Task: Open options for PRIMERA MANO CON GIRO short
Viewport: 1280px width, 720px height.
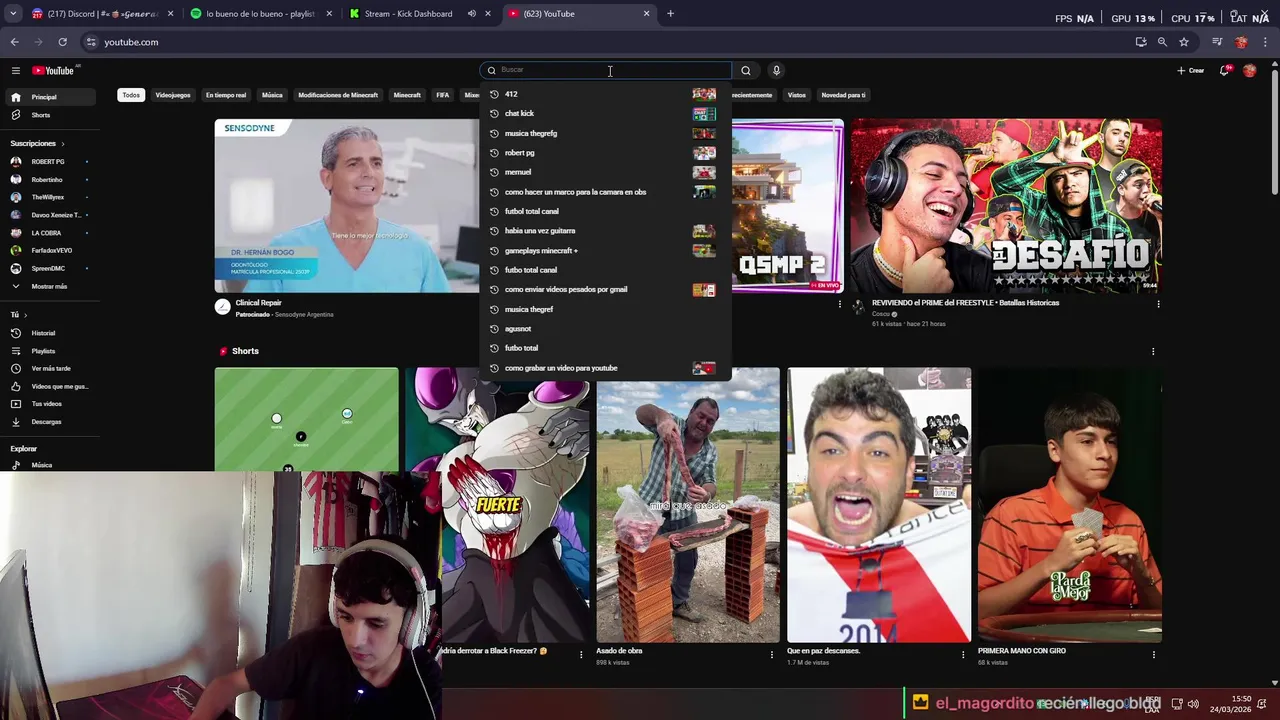Action: click(x=1153, y=654)
